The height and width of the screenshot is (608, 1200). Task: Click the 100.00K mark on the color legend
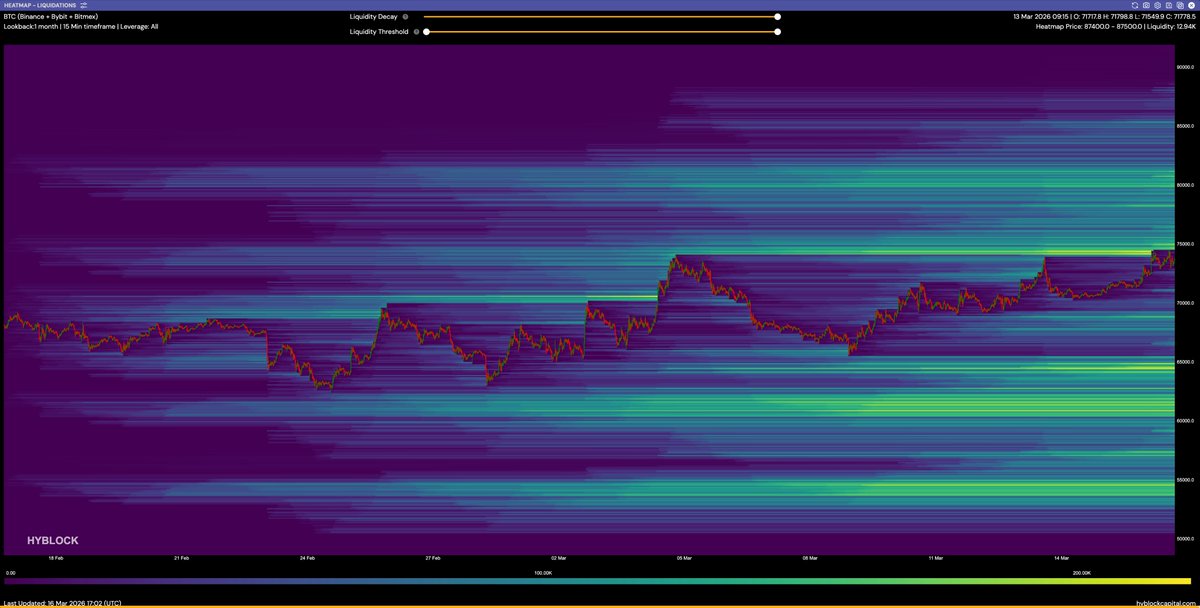[543, 573]
